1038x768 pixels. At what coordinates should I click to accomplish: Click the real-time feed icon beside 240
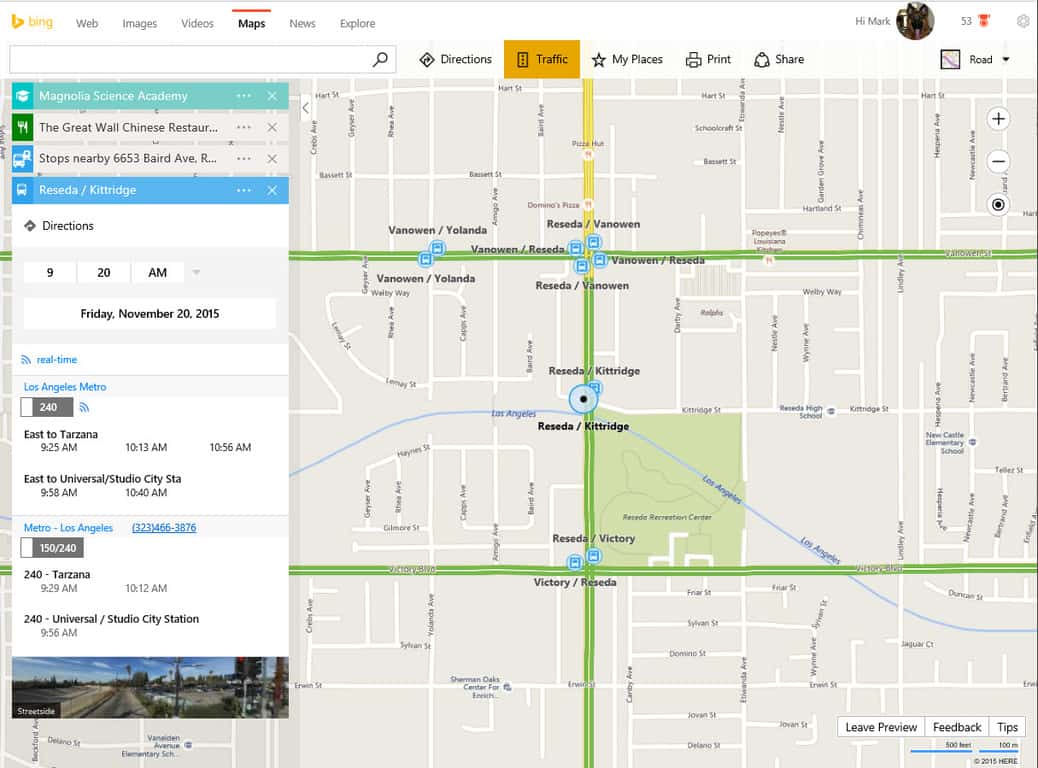(84, 407)
